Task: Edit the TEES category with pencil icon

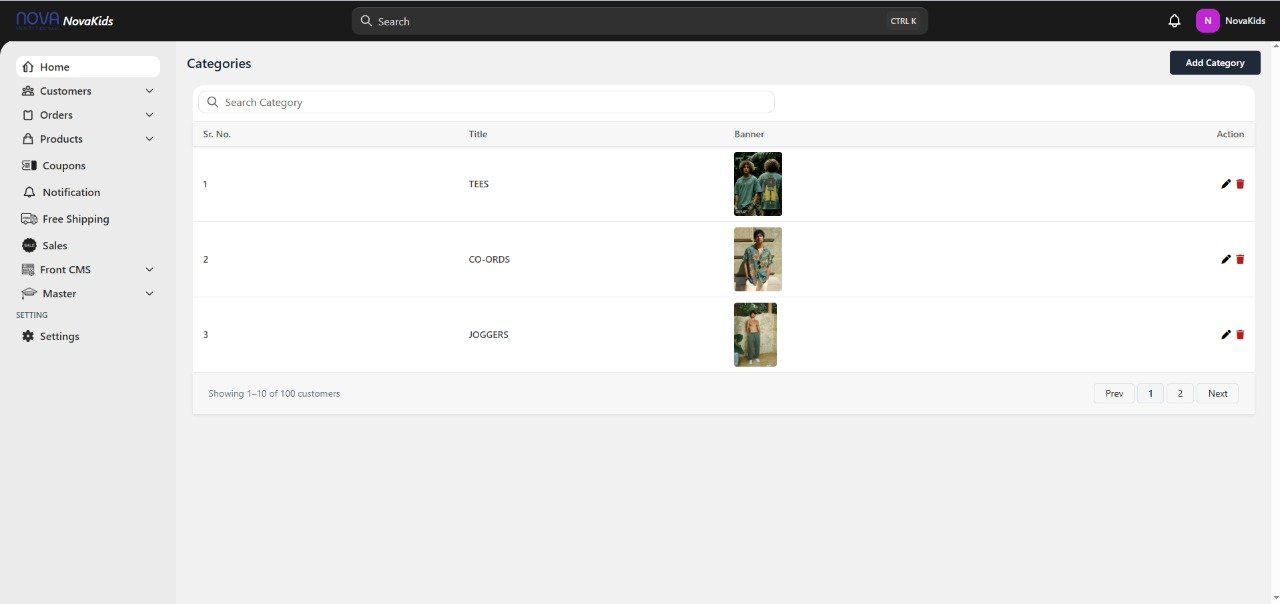Action: pos(1226,184)
